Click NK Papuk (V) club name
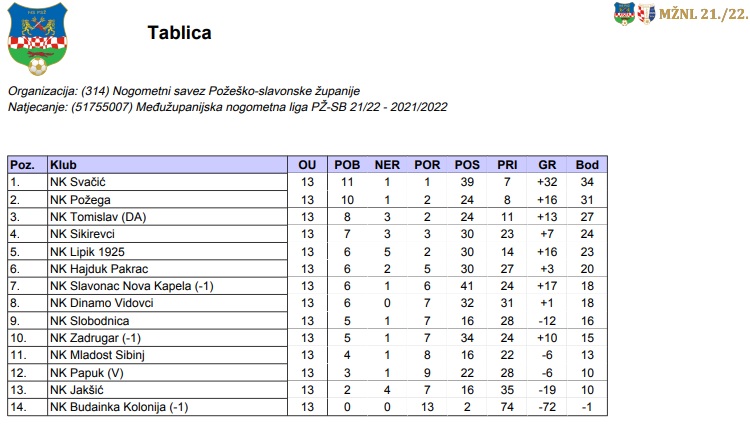Screen dimensions: 750x434 pos(86,372)
